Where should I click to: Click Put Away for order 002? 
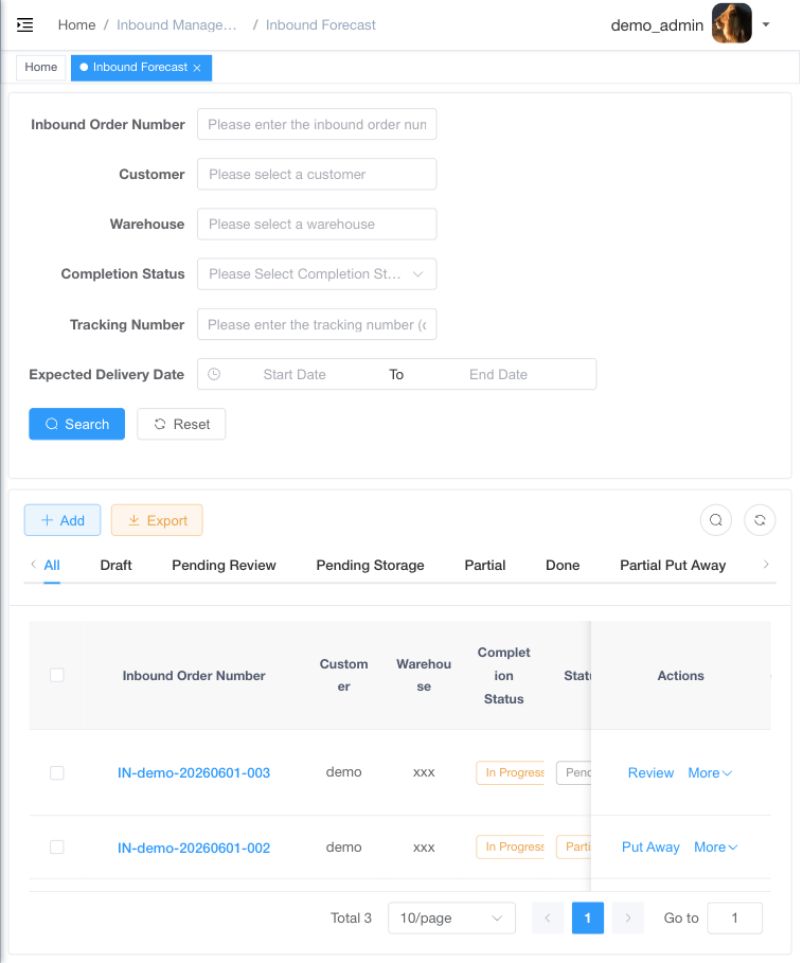[x=650, y=847]
